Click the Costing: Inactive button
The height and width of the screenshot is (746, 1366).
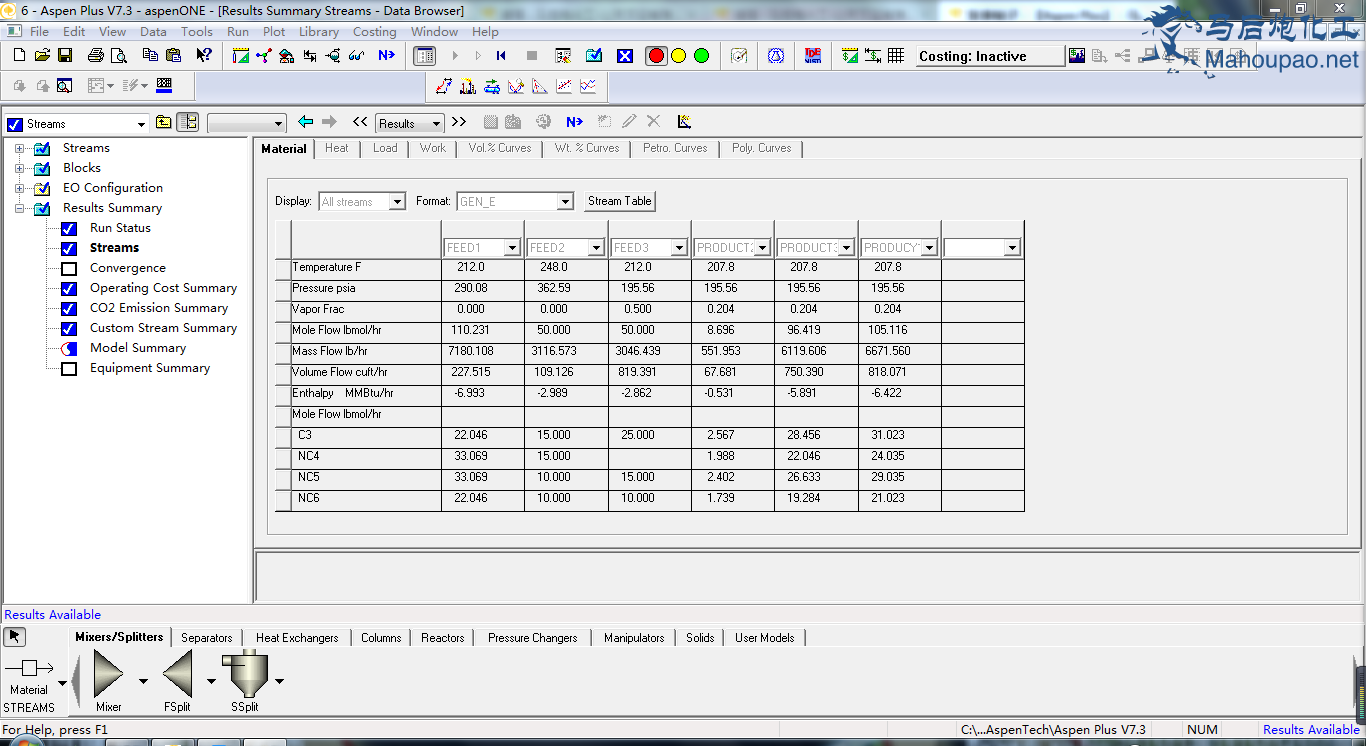(990, 56)
